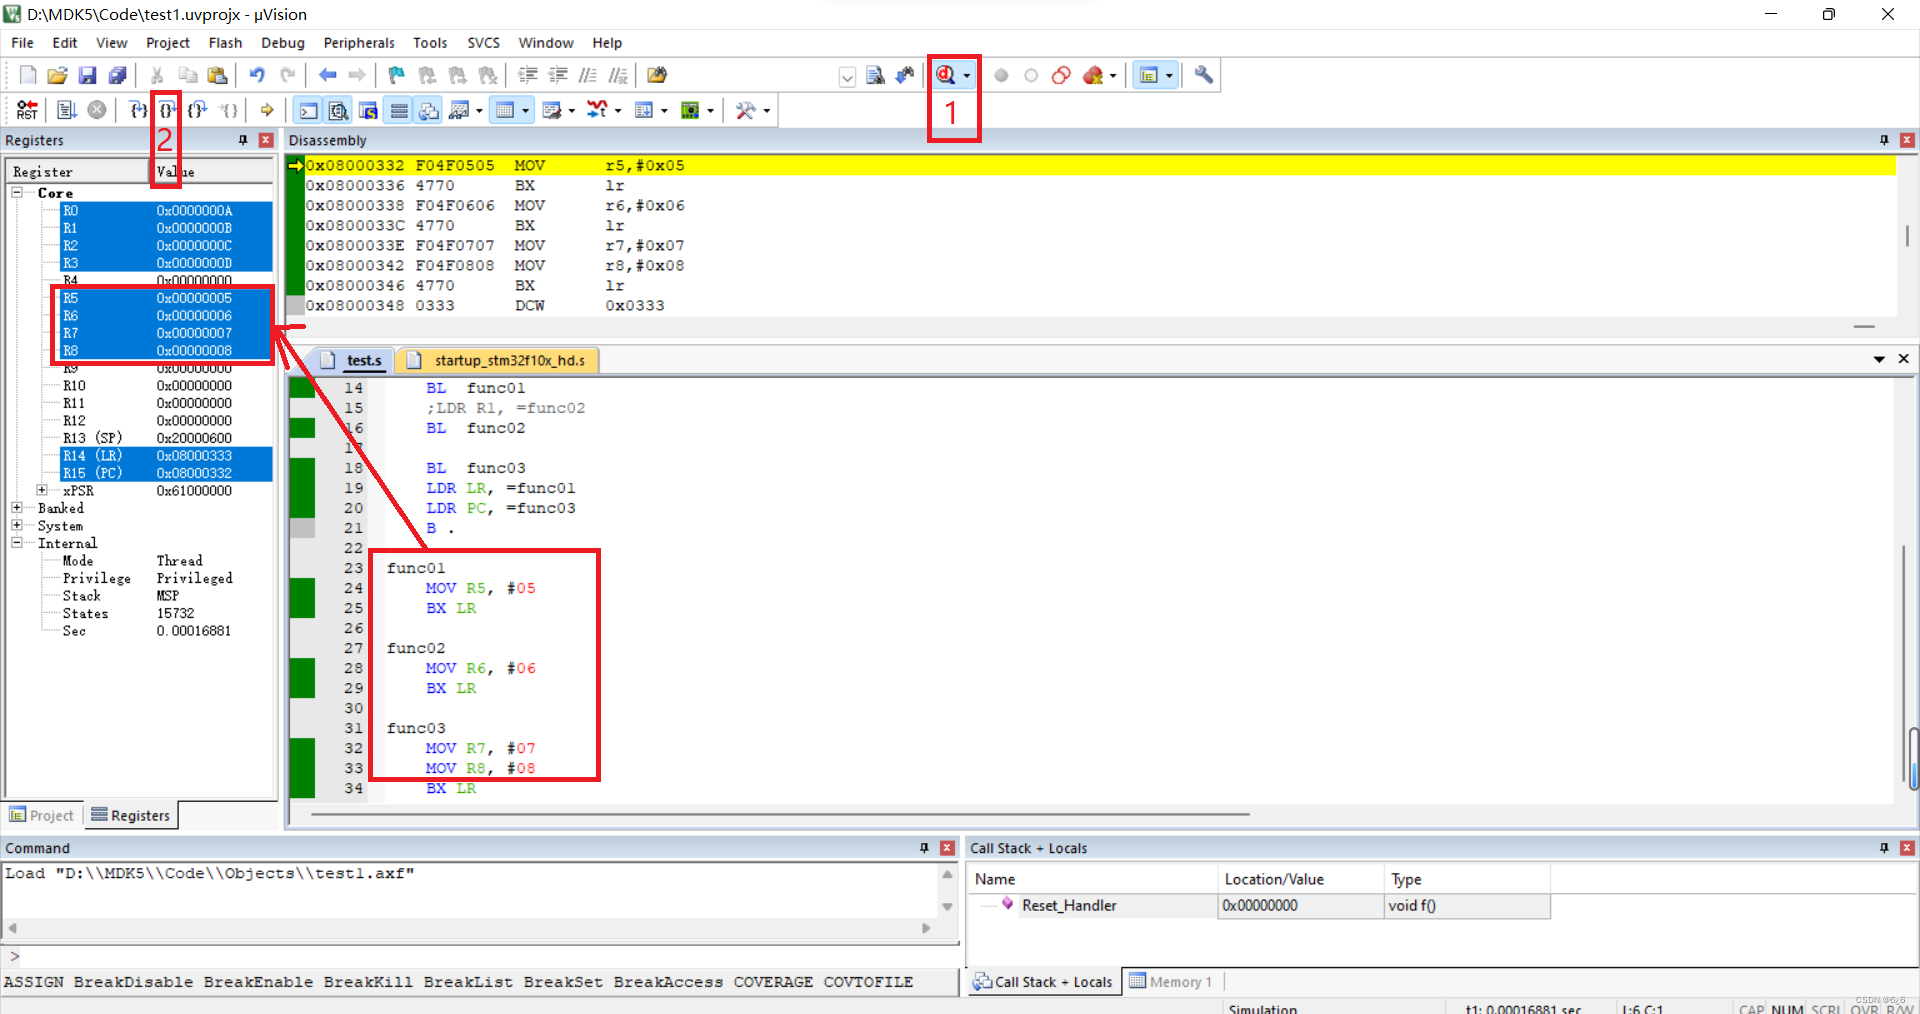Close the Command panel
Image resolution: width=1920 pixels, height=1014 pixels.
(947, 848)
